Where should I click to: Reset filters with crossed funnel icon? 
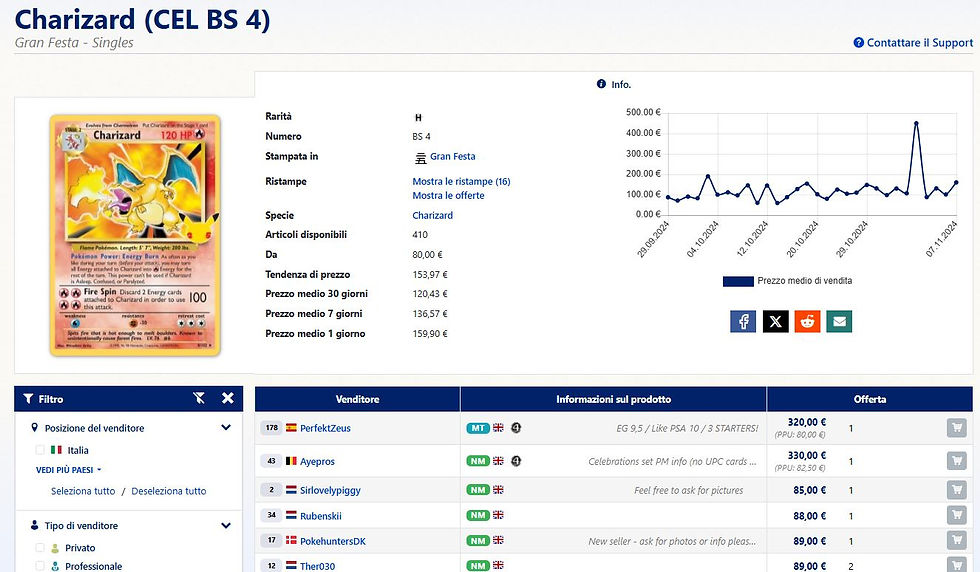pos(199,398)
